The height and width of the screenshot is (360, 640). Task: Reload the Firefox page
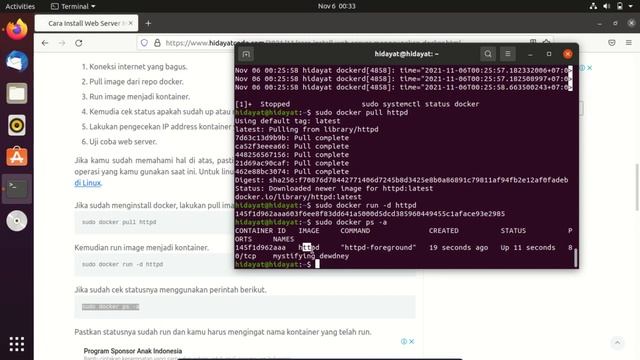[79, 43]
